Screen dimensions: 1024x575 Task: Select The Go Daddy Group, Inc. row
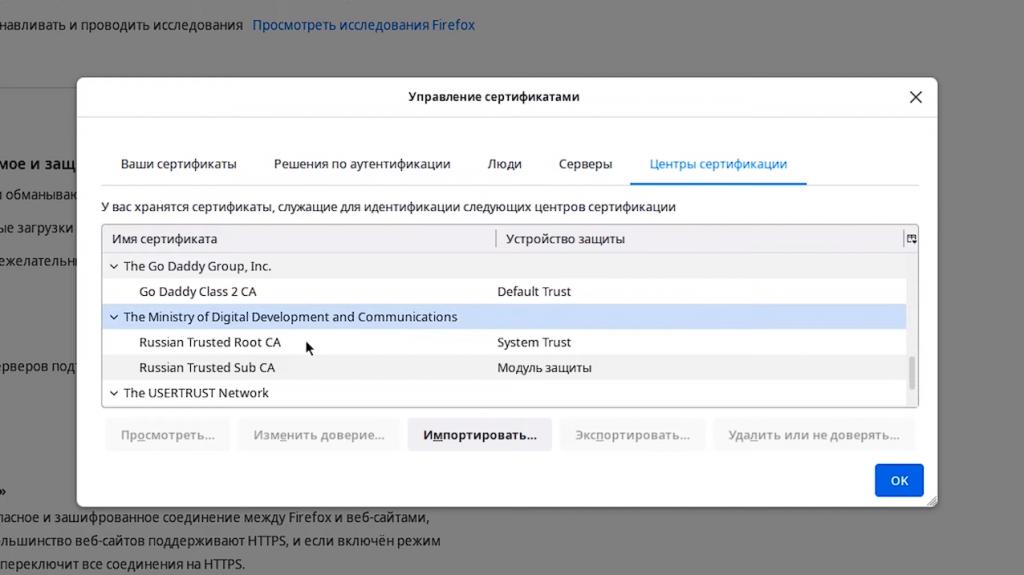point(504,267)
